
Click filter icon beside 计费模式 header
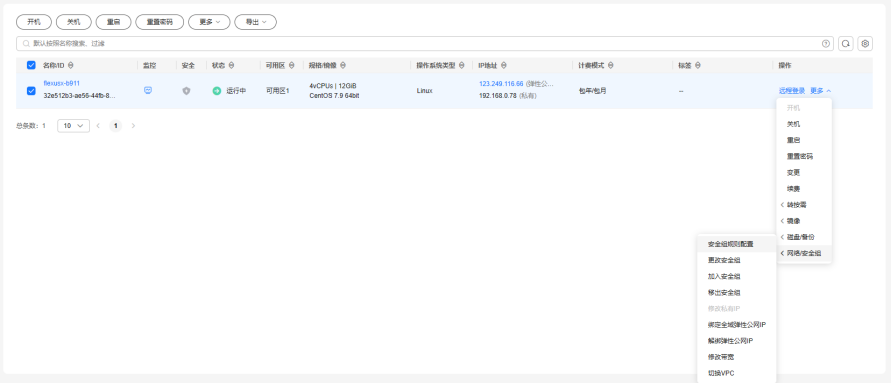pyautogui.click(x=610, y=65)
